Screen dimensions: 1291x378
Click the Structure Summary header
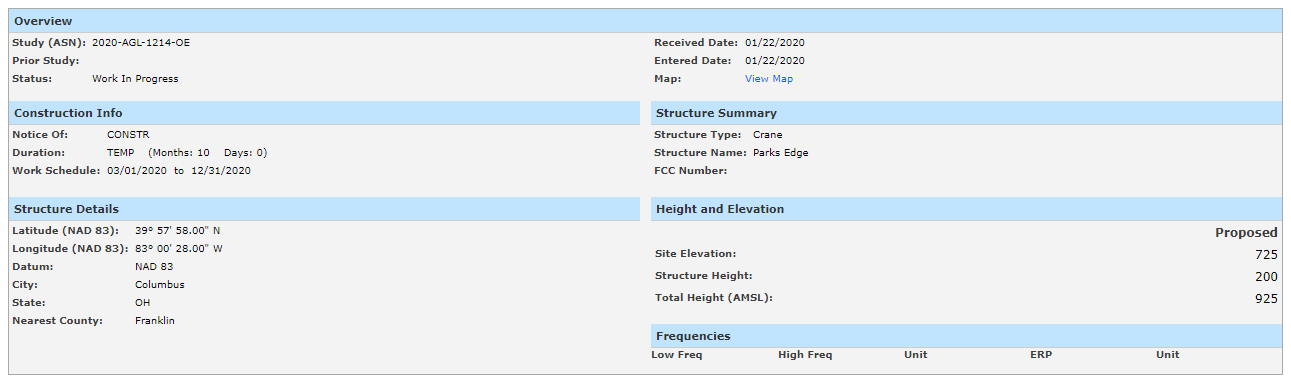[967, 113]
